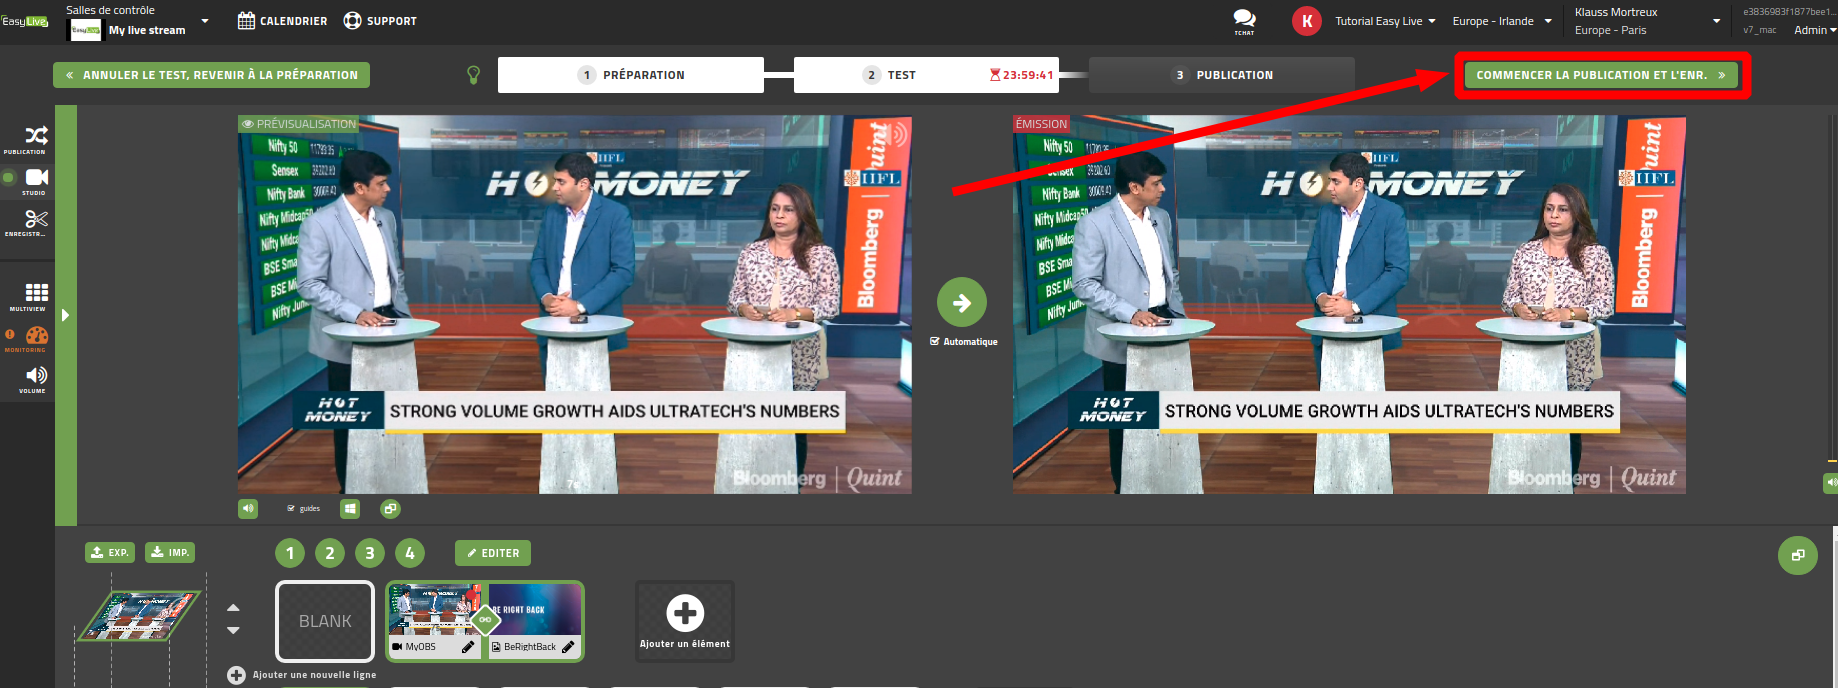Click the My live stream thumbnail logo
This screenshot has height=688, width=1838.
[x=84, y=30]
